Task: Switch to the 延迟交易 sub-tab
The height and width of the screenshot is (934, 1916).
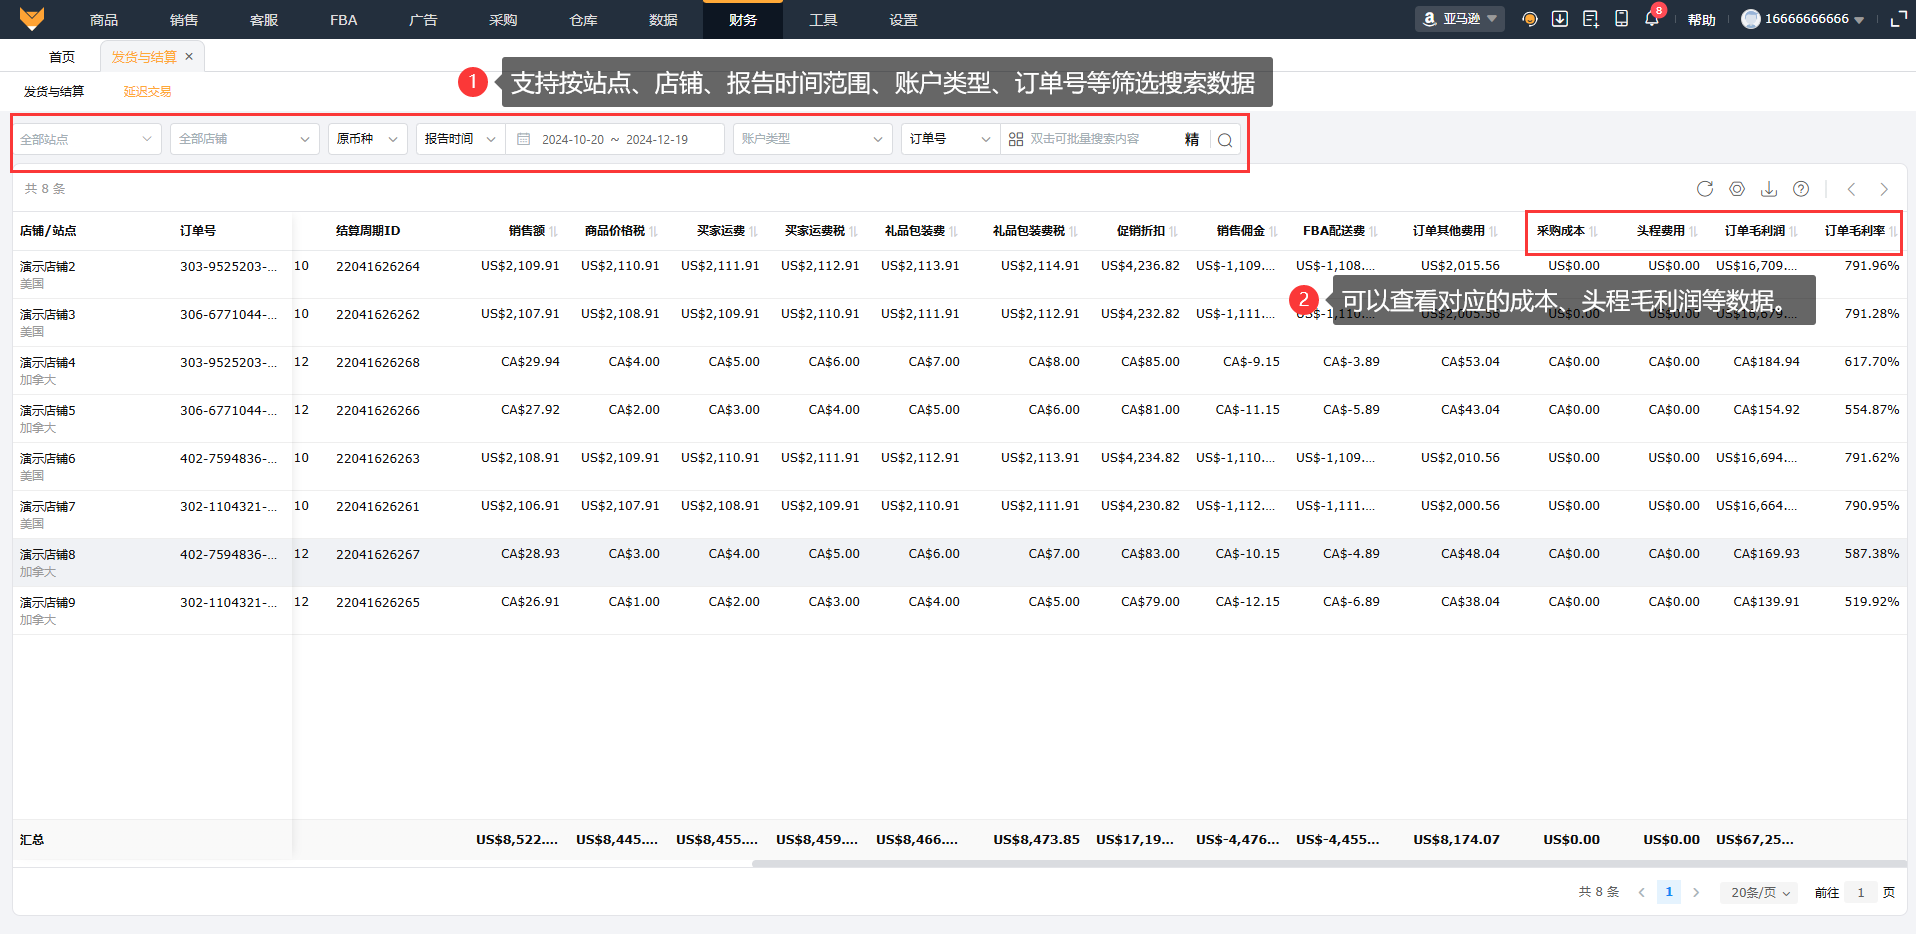Action: pos(147,92)
